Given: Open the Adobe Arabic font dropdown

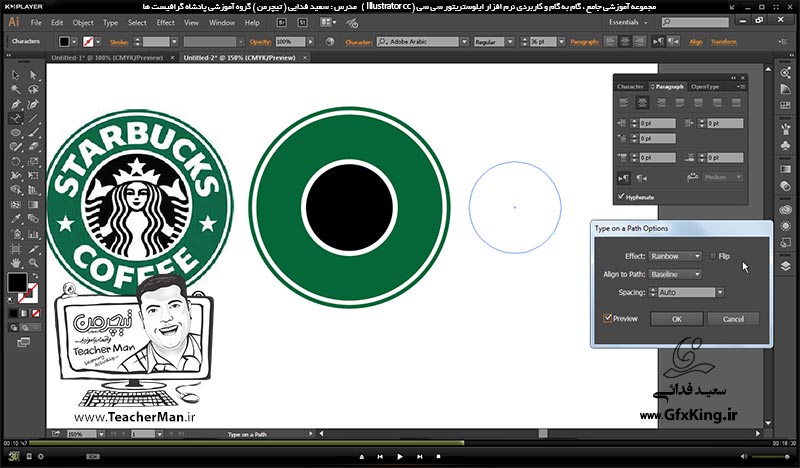Looking at the screenshot, I should pyautogui.click(x=464, y=42).
